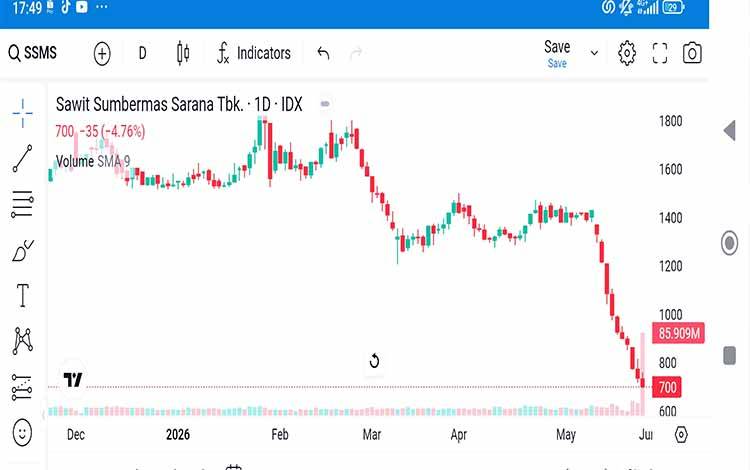Toggle fullscreen mode
The height and width of the screenshot is (470, 750).
click(x=660, y=53)
